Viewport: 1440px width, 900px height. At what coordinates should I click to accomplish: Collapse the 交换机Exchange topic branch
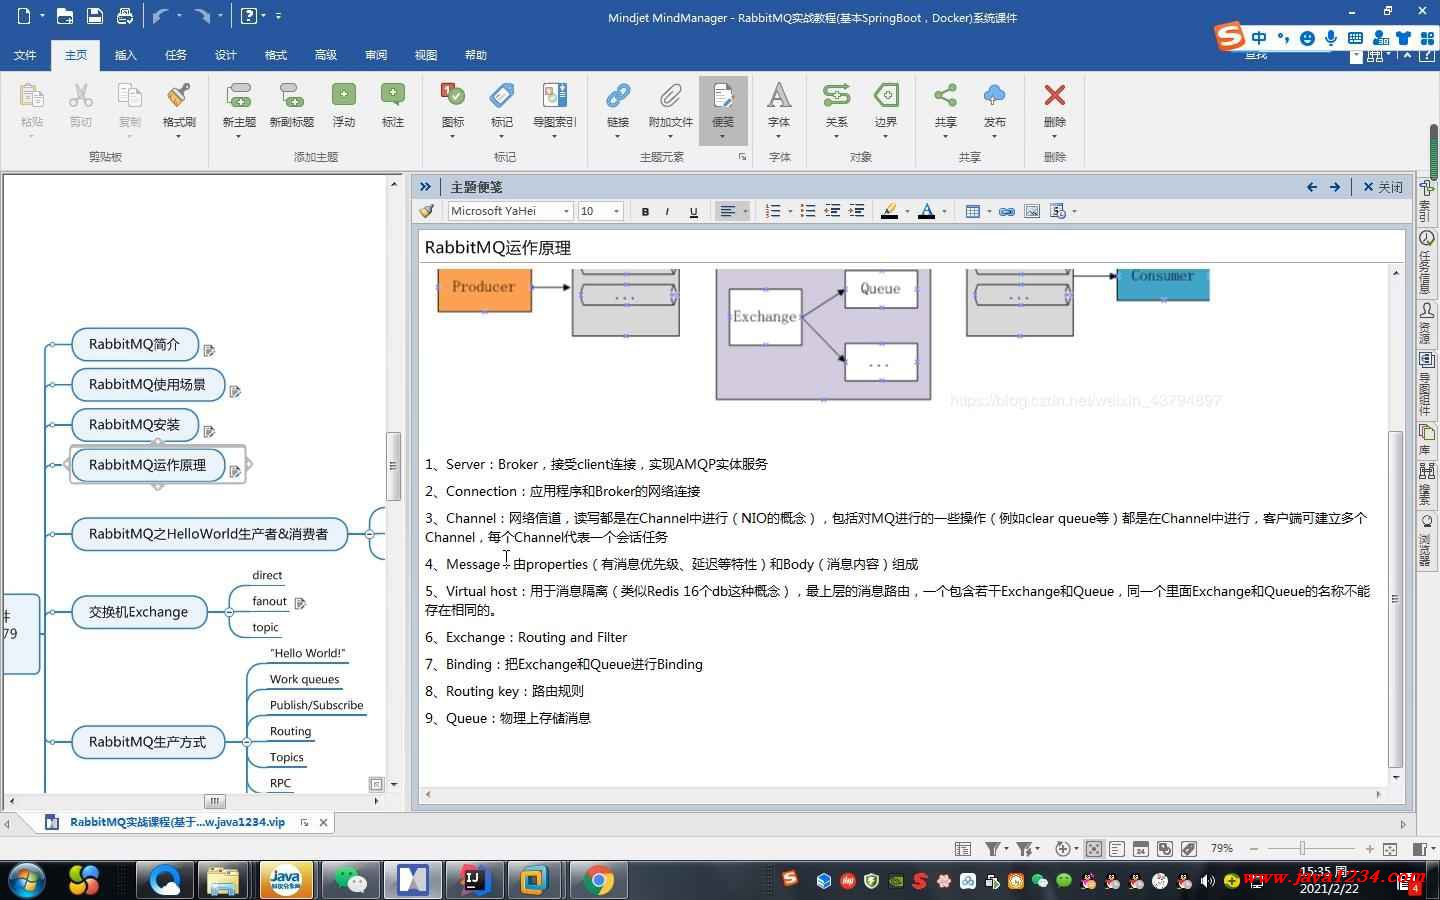tap(229, 612)
